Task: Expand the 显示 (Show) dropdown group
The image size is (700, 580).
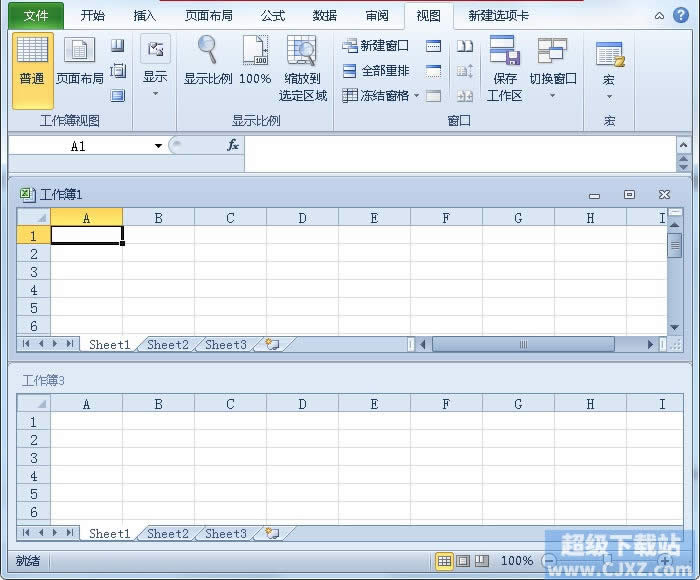Action: pyautogui.click(x=155, y=67)
